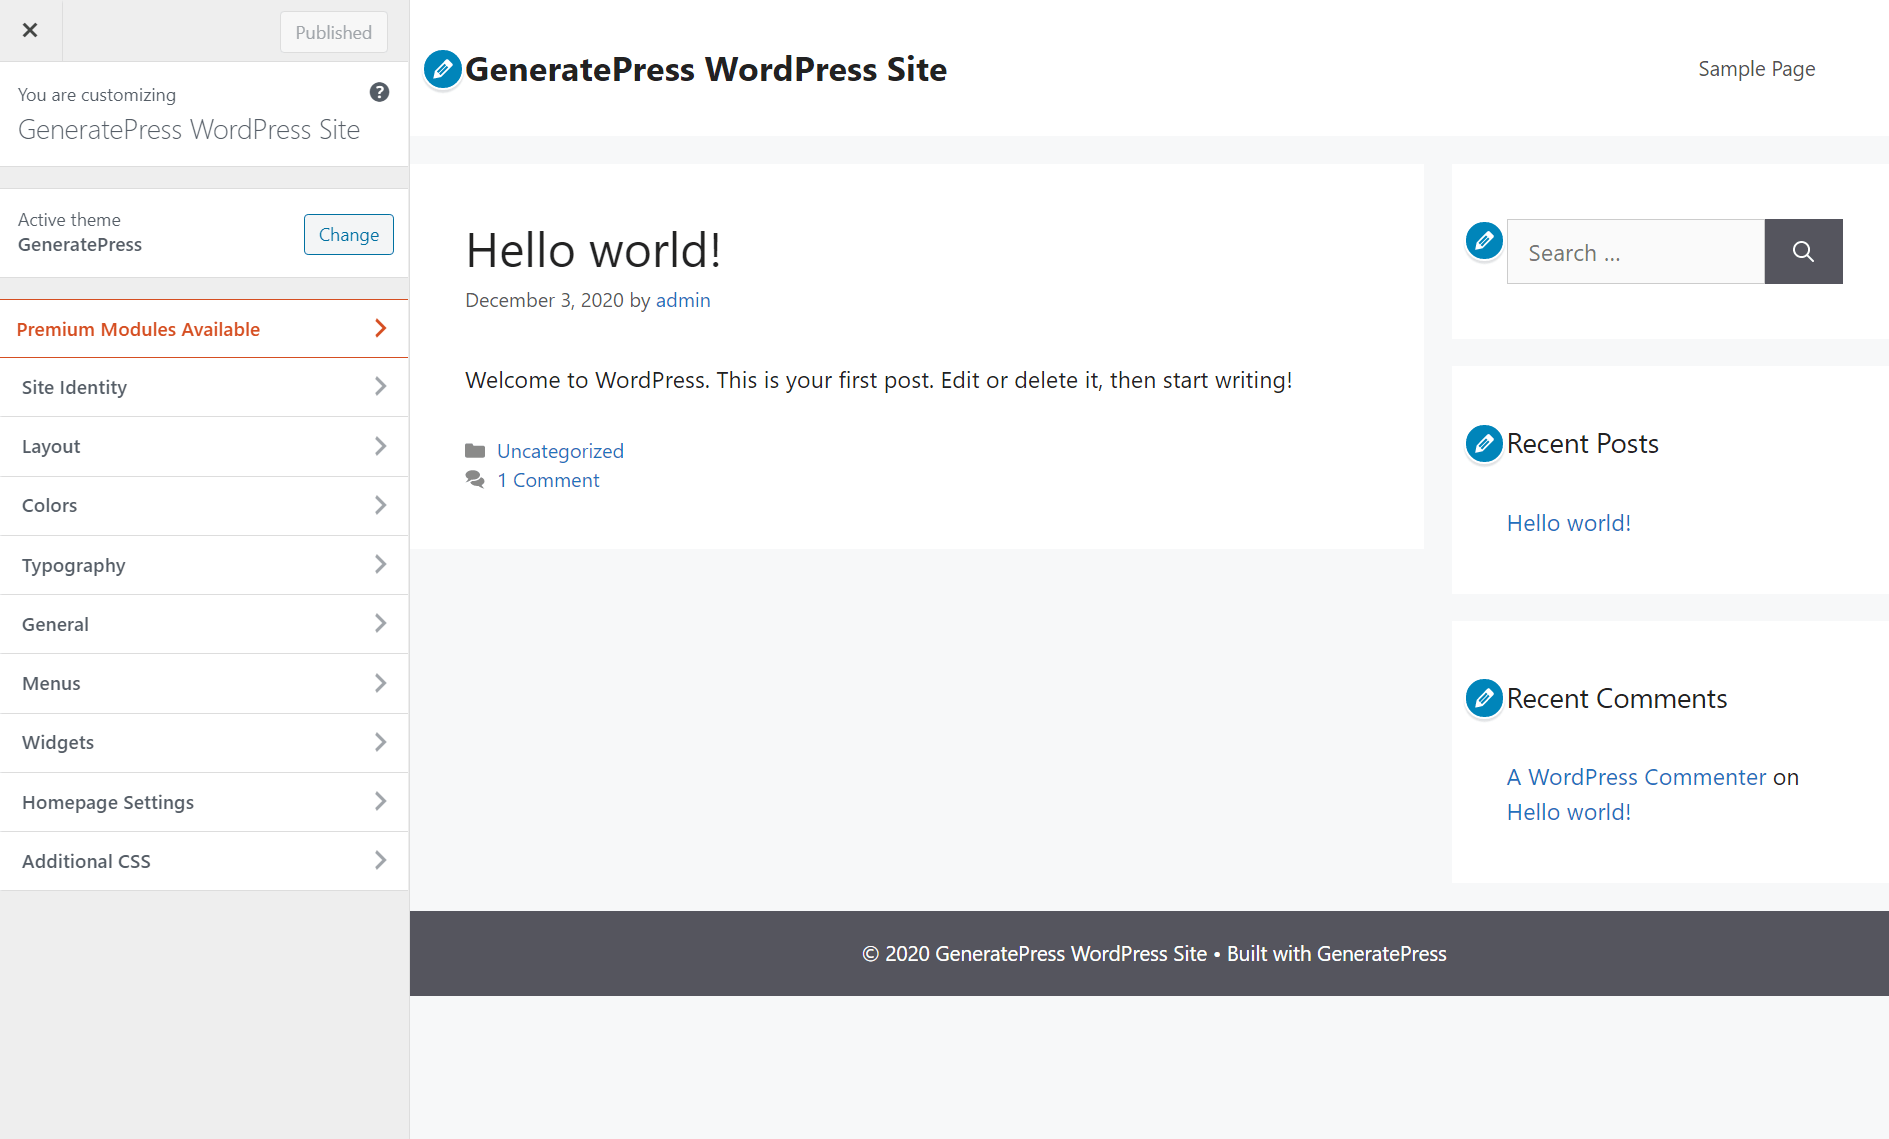Edit the site title via pencil icon

pyautogui.click(x=442, y=69)
